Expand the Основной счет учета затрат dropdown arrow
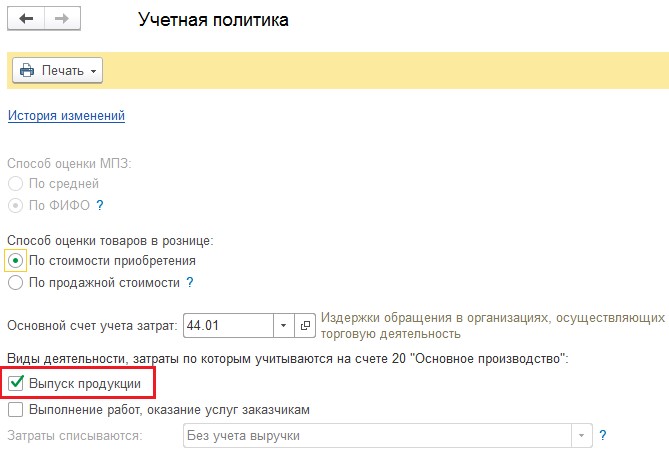 point(282,326)
